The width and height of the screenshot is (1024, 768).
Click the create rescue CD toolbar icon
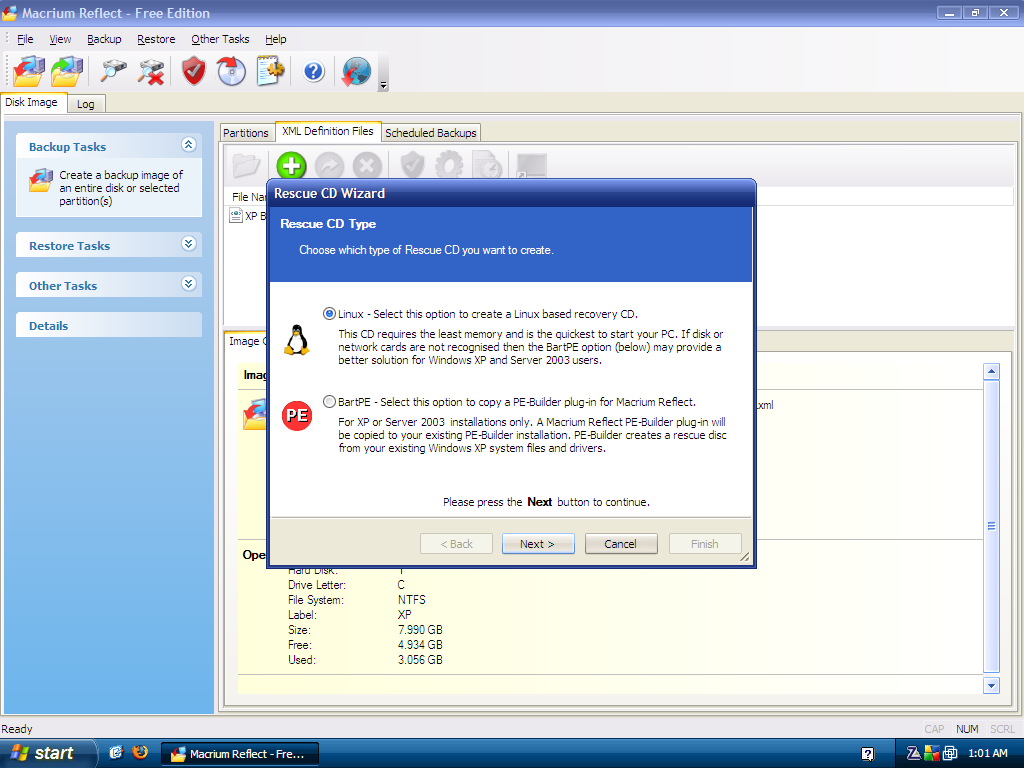231,71
